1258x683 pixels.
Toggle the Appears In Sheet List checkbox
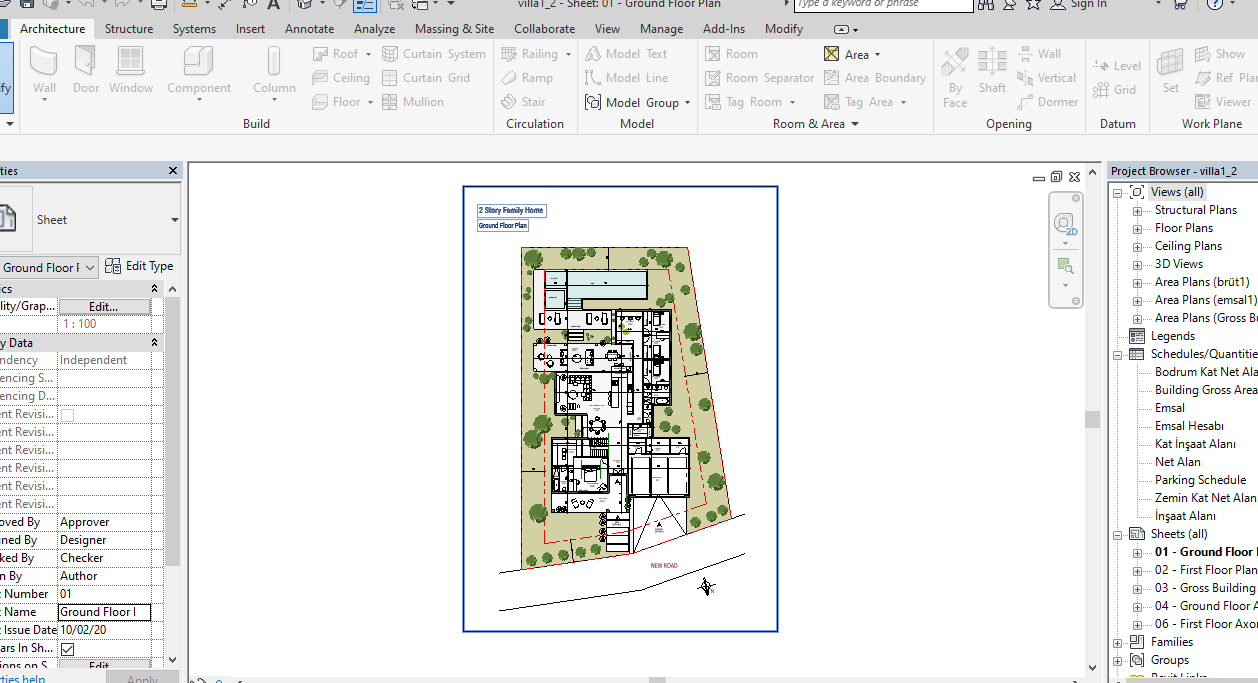click(x=67, y=648)
